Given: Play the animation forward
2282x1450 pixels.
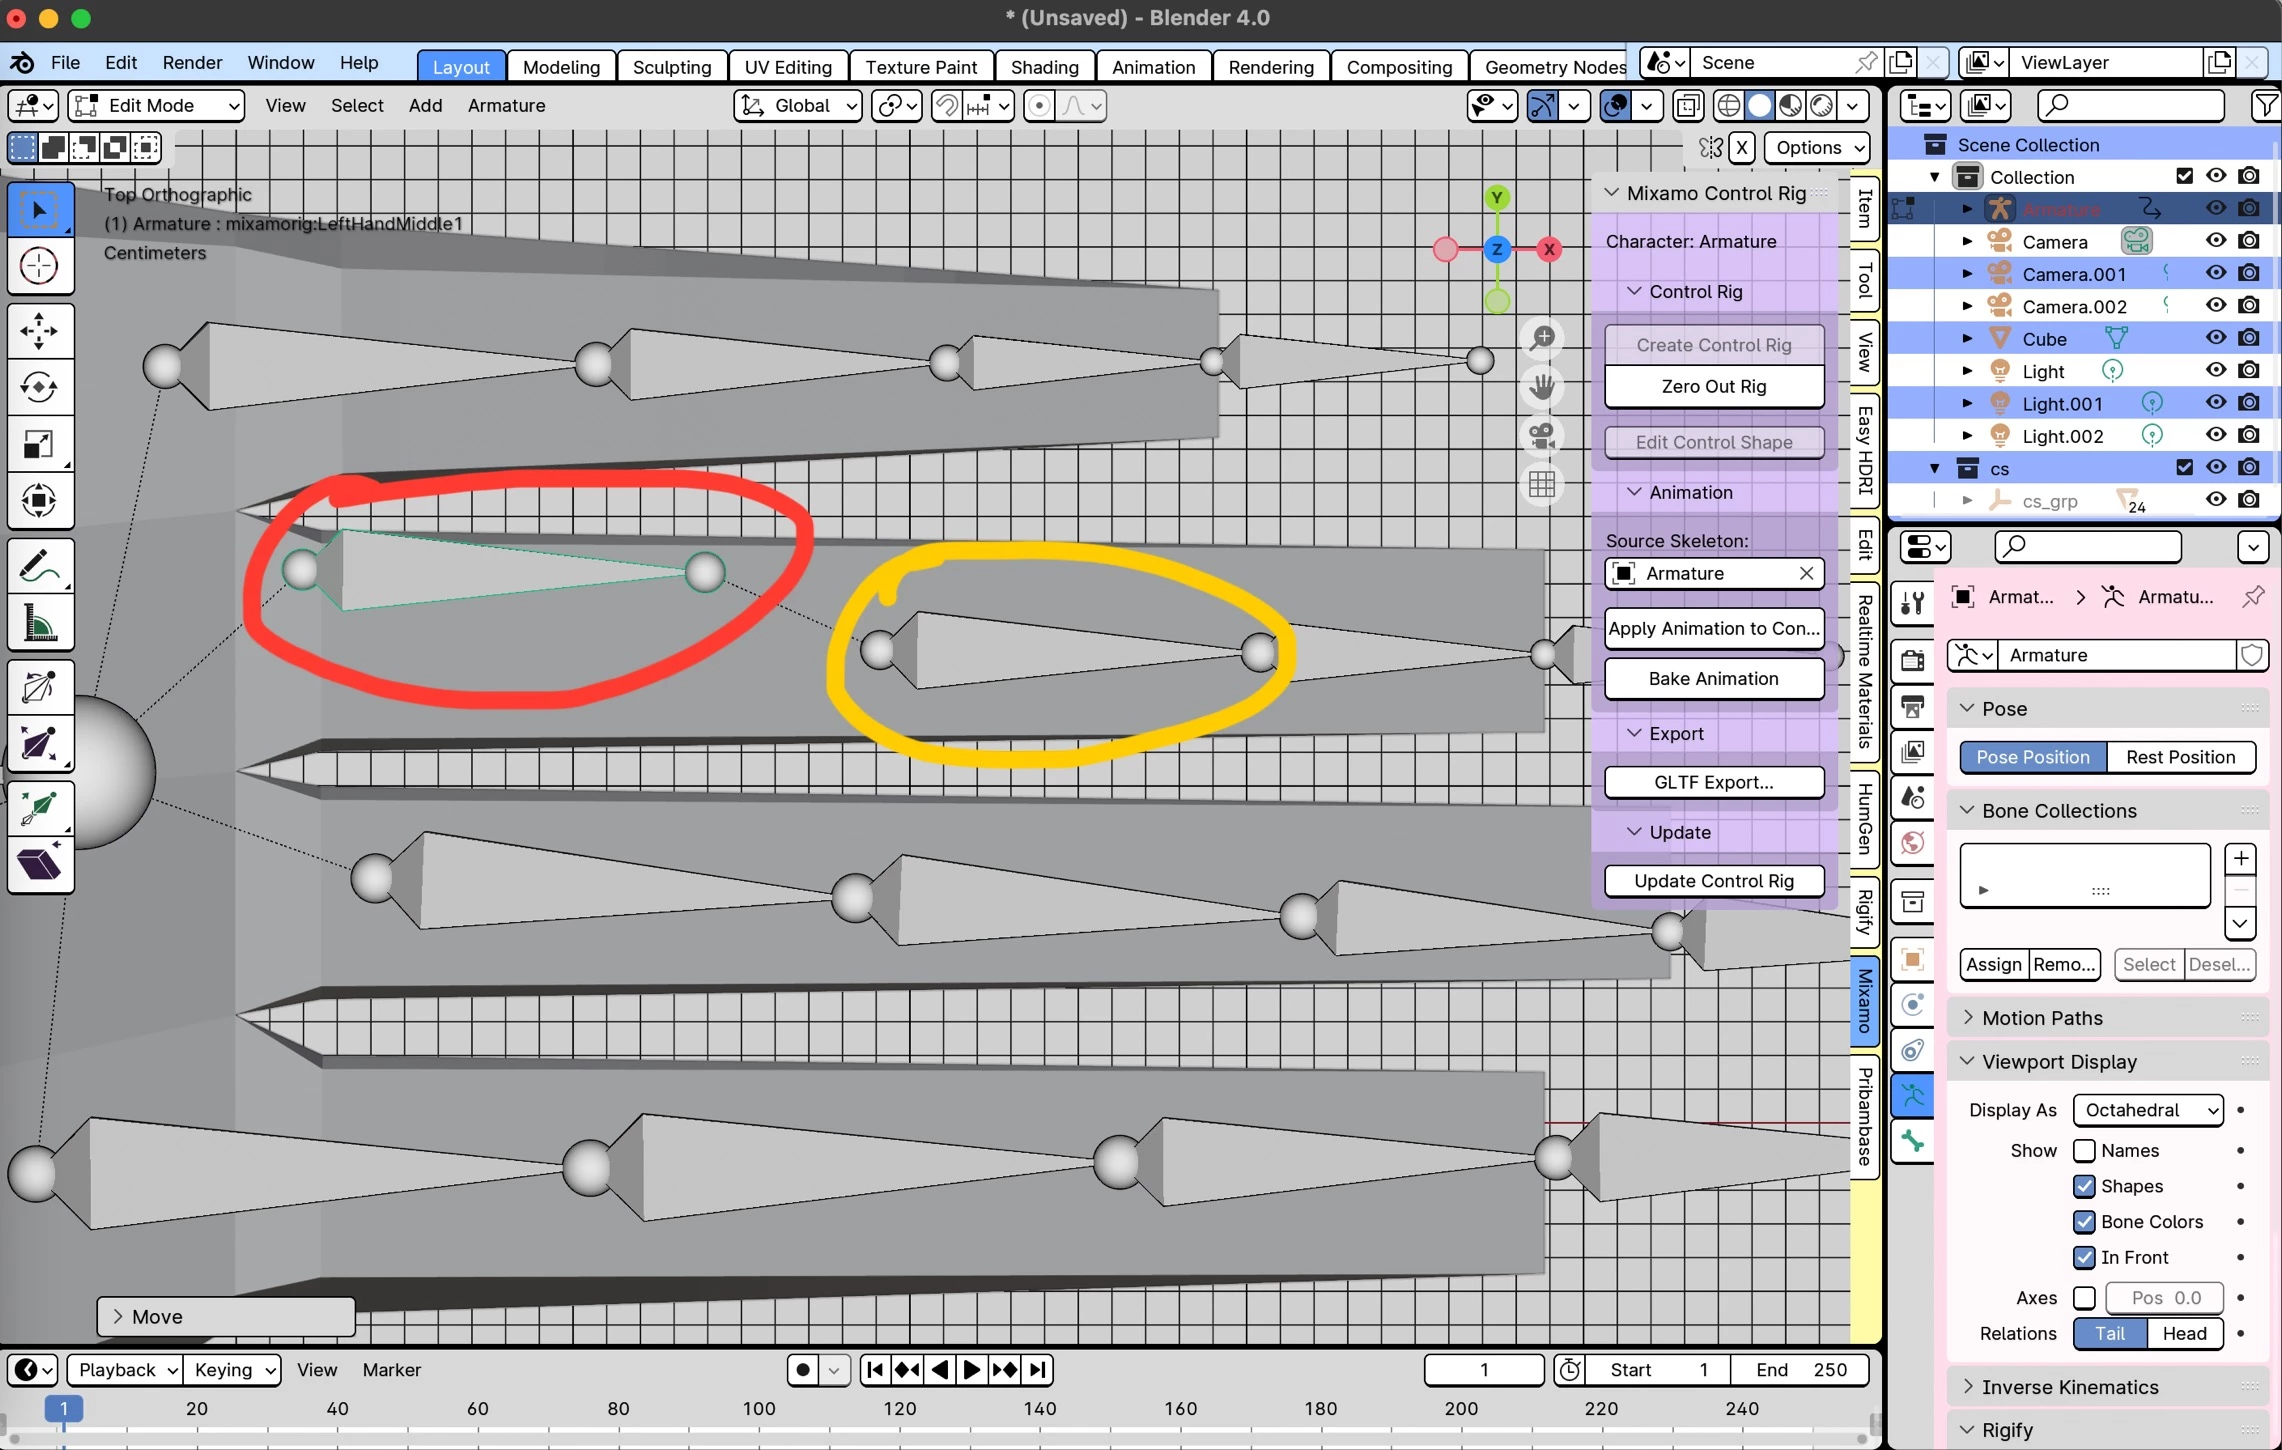Looking at the screenshot, I should (x=971, y=1370).
